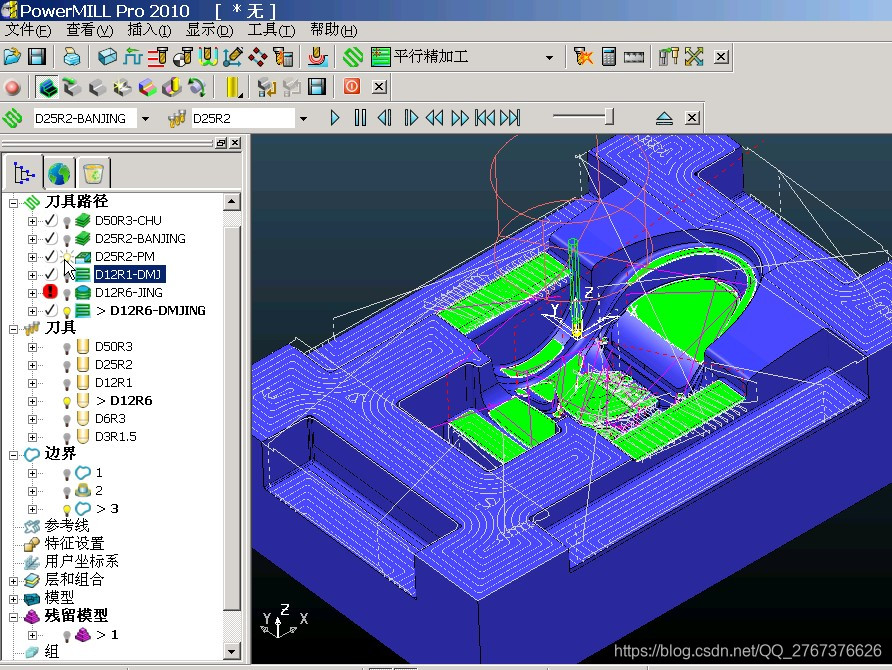The image size is (892, 670).
Task: Click the printer icon in main toolbar
Action: [x=71, y=56]
